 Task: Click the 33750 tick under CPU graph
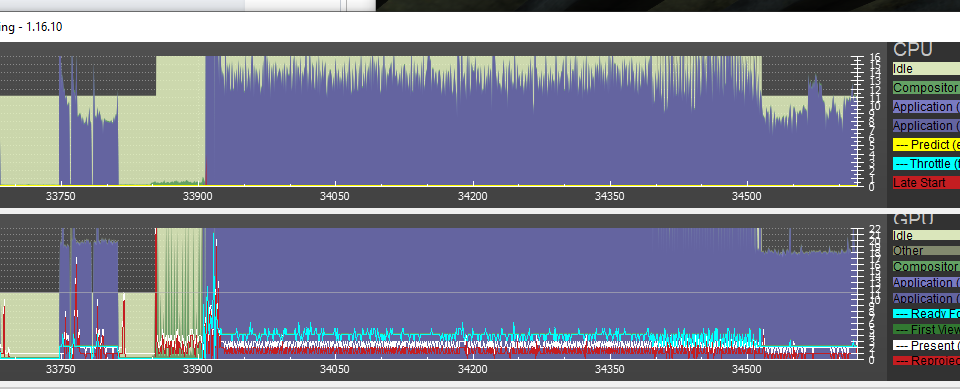coord(61,197)
